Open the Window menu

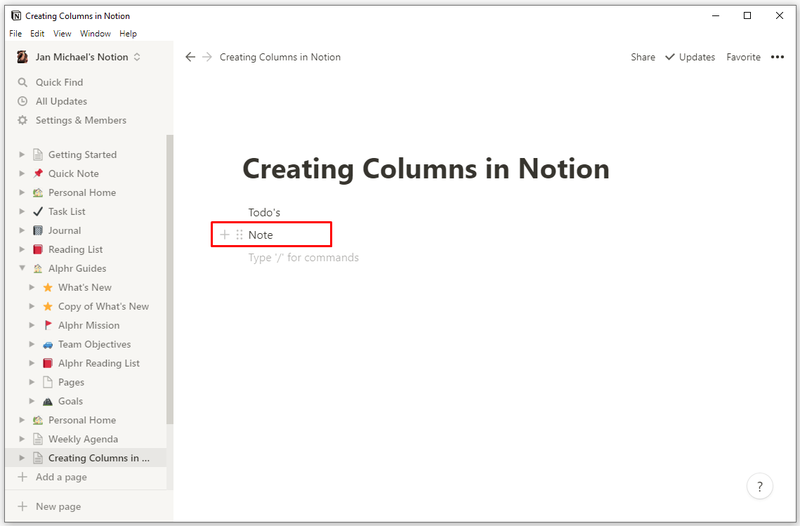pos(95,34)
